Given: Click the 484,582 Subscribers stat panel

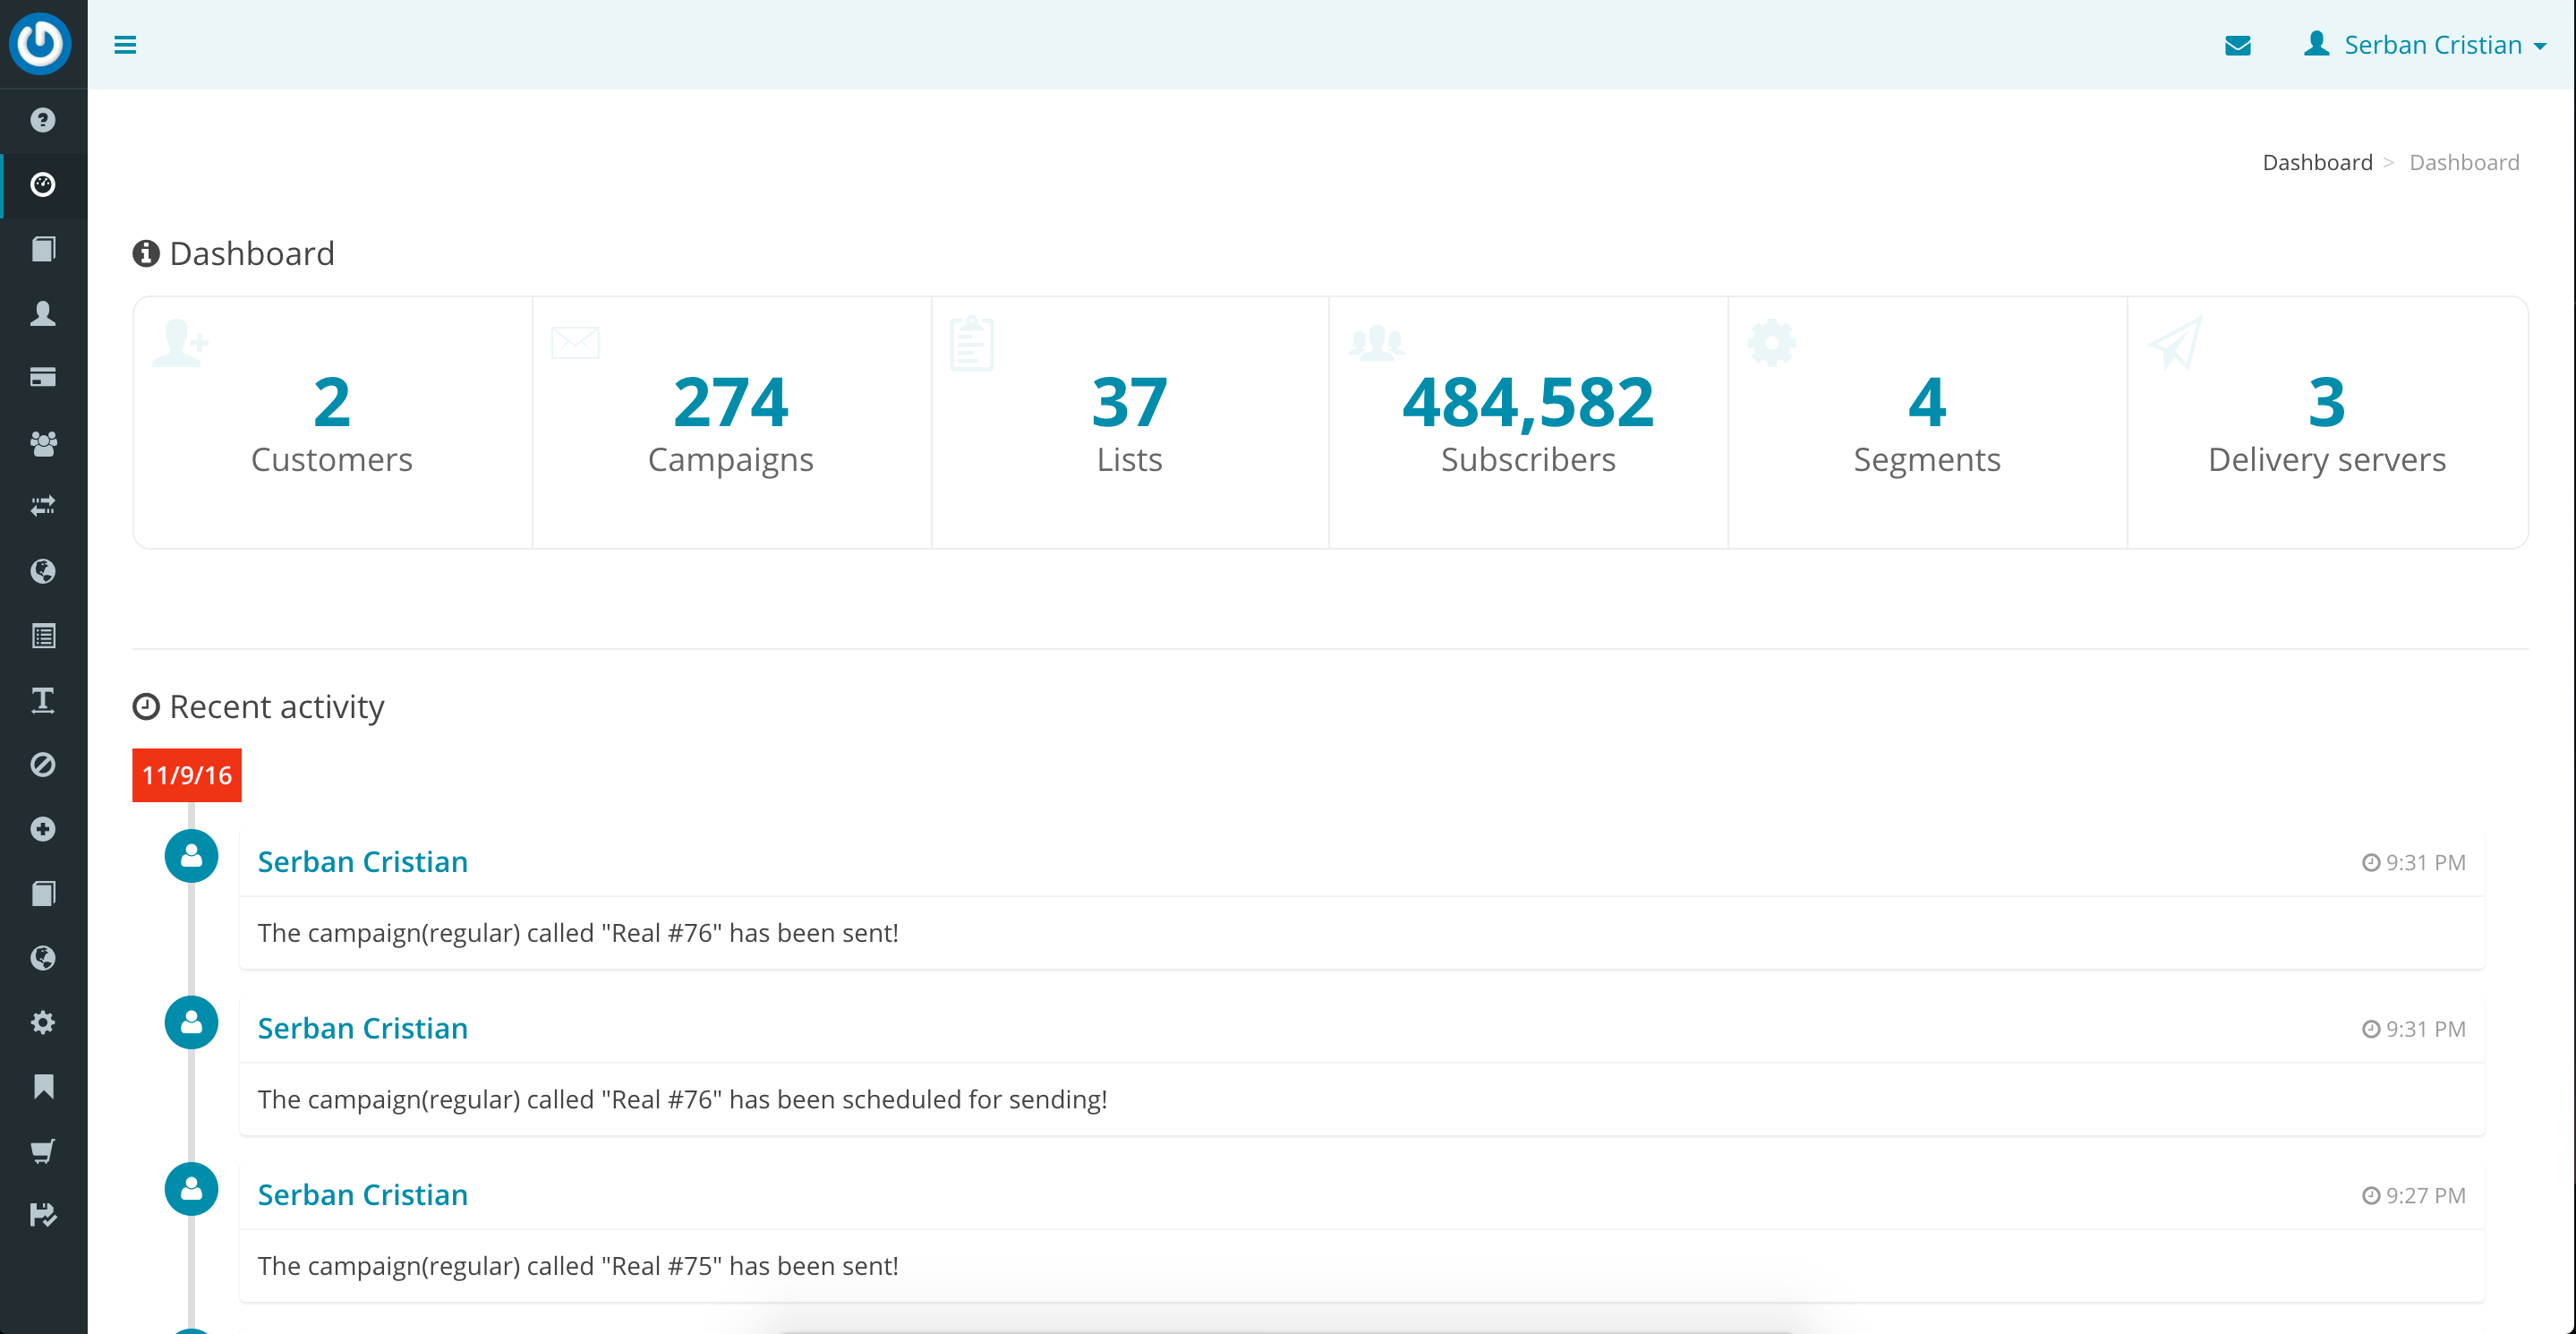Looking at the screenshot, I should coord(1528,422).
